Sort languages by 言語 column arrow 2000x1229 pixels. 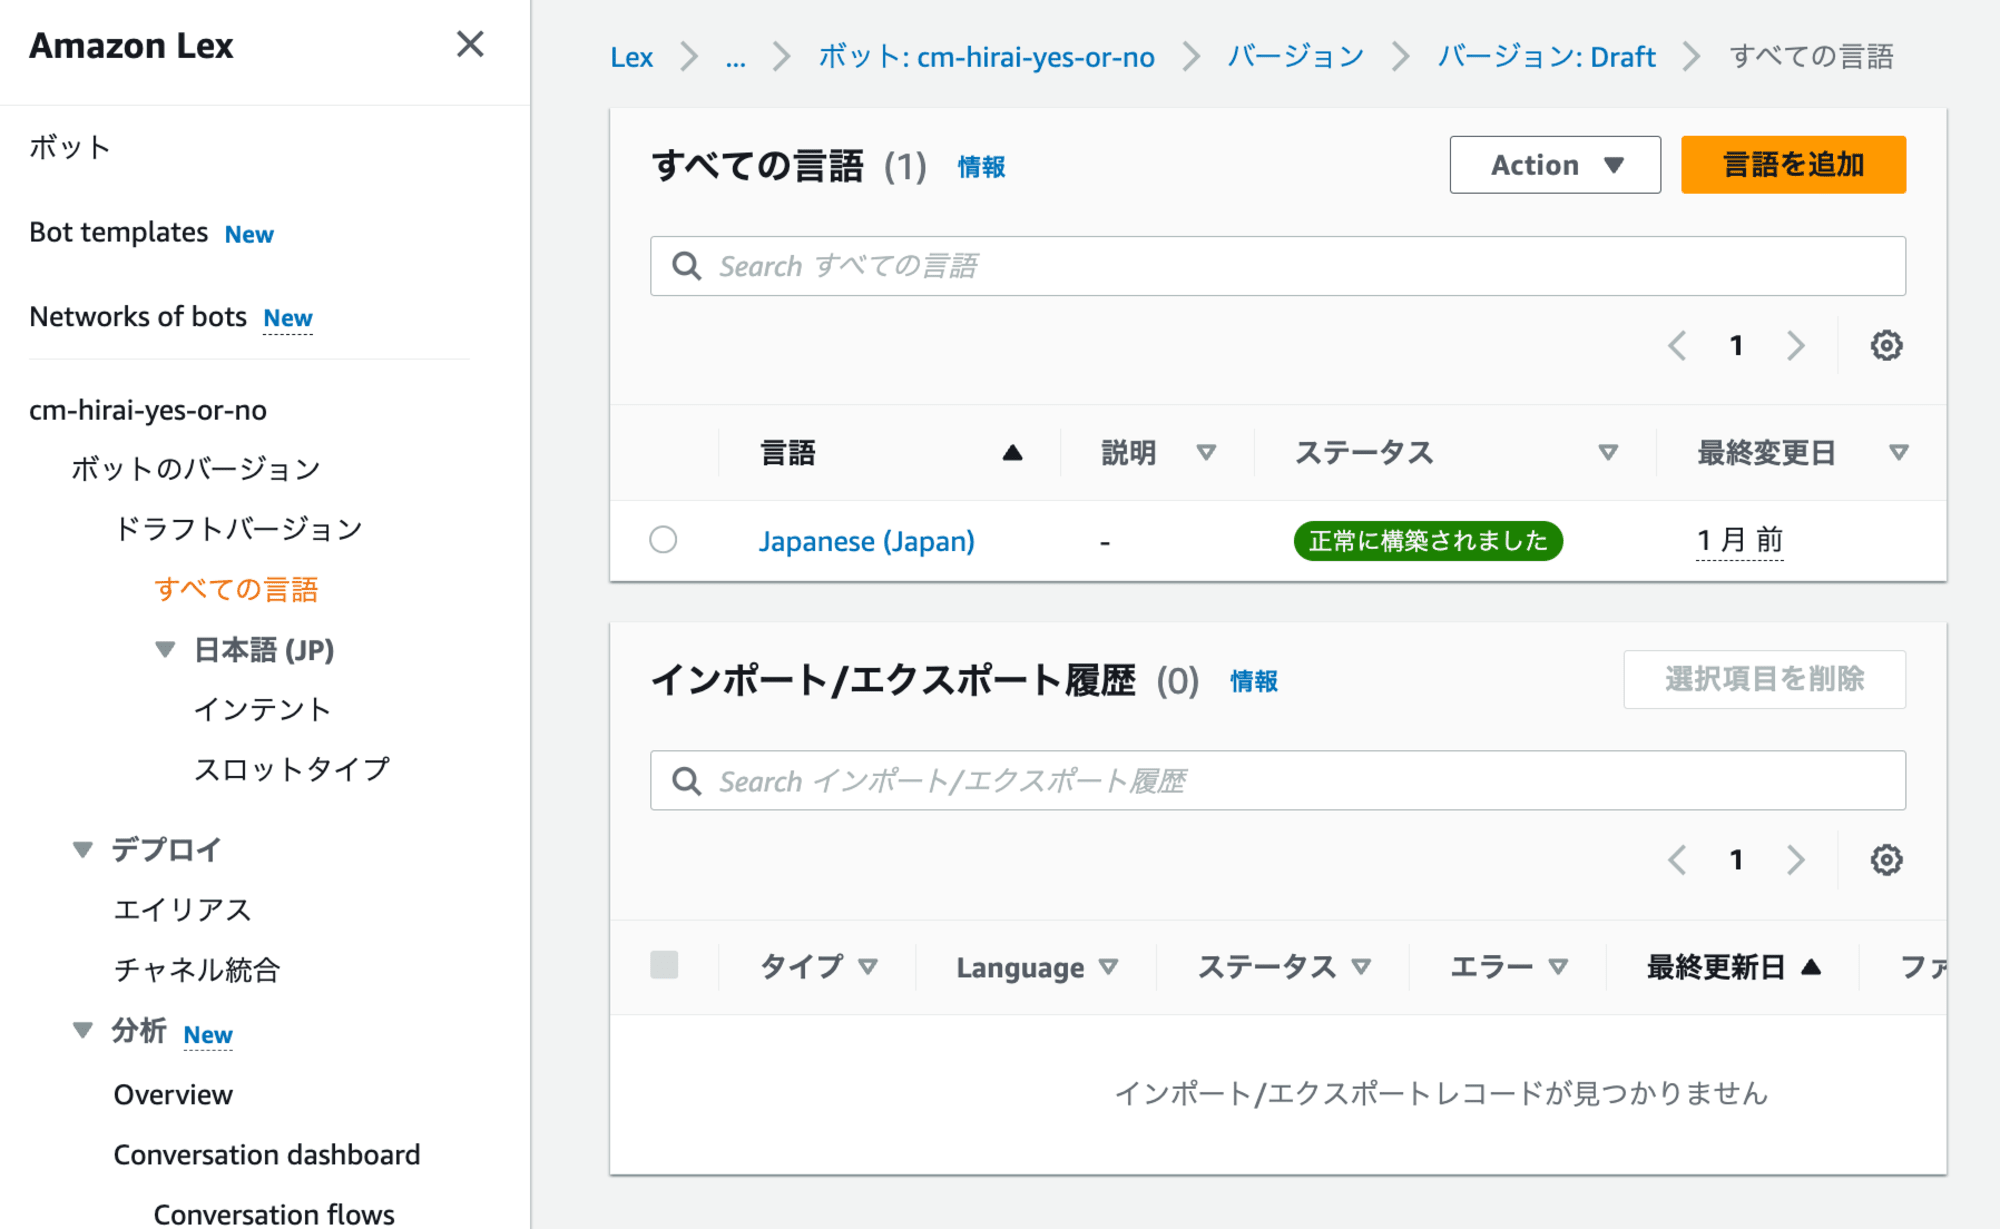pos(1012,453)
